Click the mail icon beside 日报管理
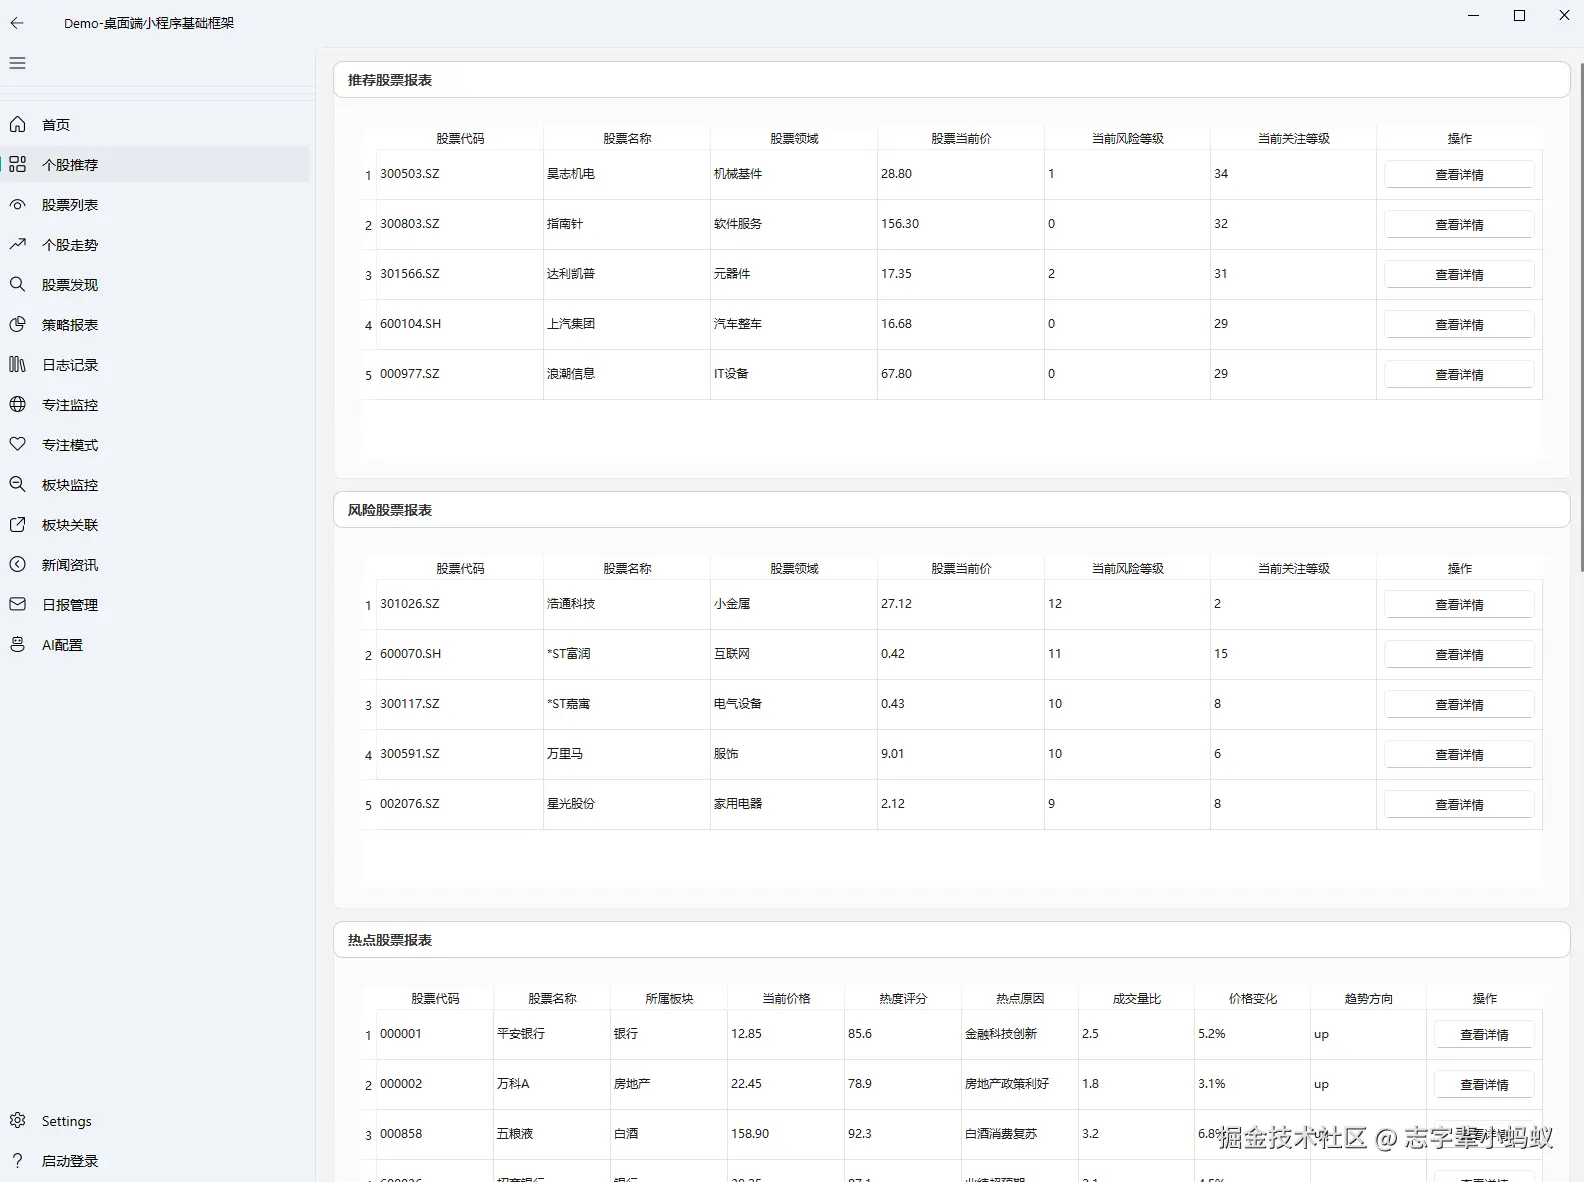 click(17, 604)
